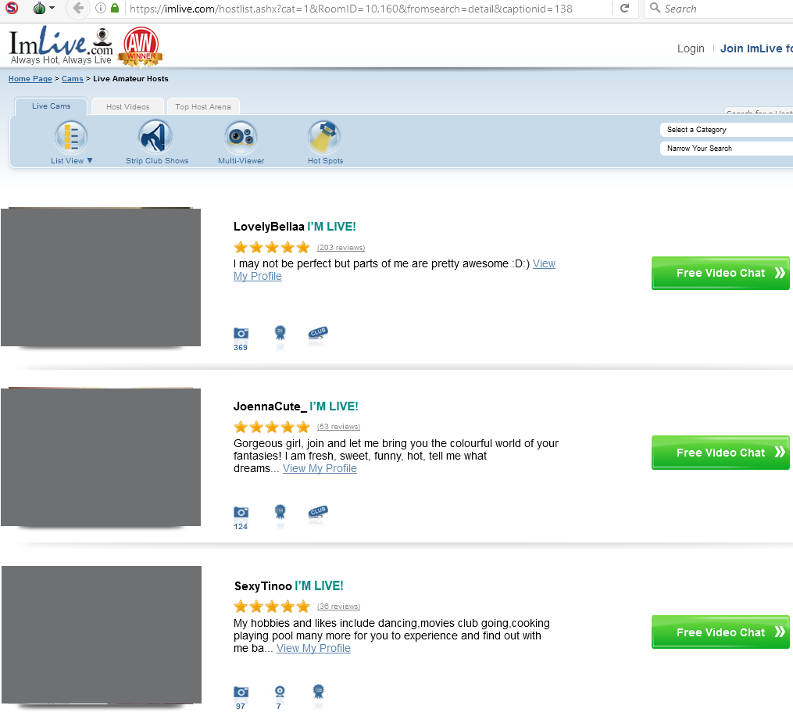The height and width of the screenshot is (716, 793).
Task: Select the Top Host Arena tab
Action: [203, 106]
